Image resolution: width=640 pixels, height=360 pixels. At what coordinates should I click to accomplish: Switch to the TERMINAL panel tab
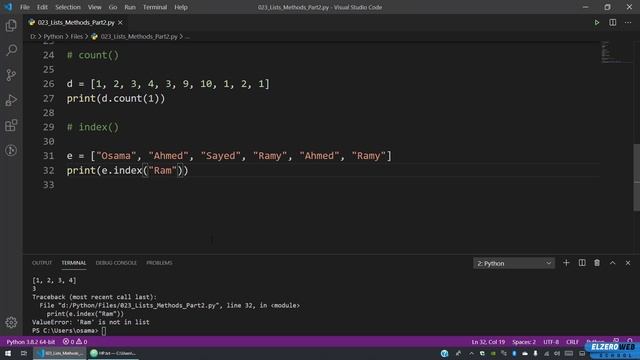pos(74,263)
